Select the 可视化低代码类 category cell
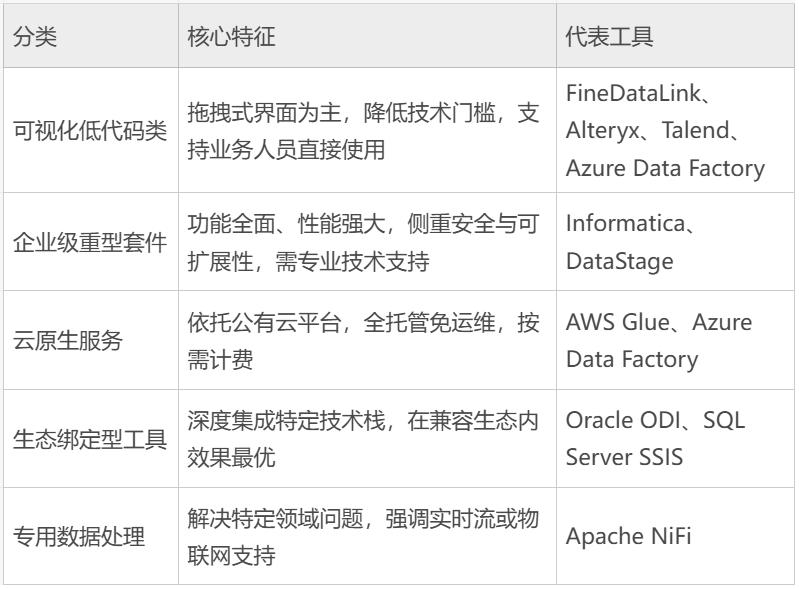Screen dimensions: 799x589 (x=90, y=130)
